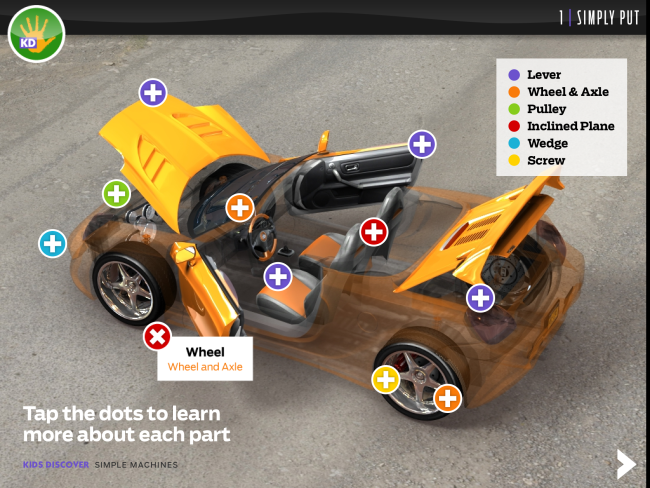The height and width of the screenshot is (488, 650).
Task: Click the blue Wedge legend dot
Action: [x=514, y=143]
